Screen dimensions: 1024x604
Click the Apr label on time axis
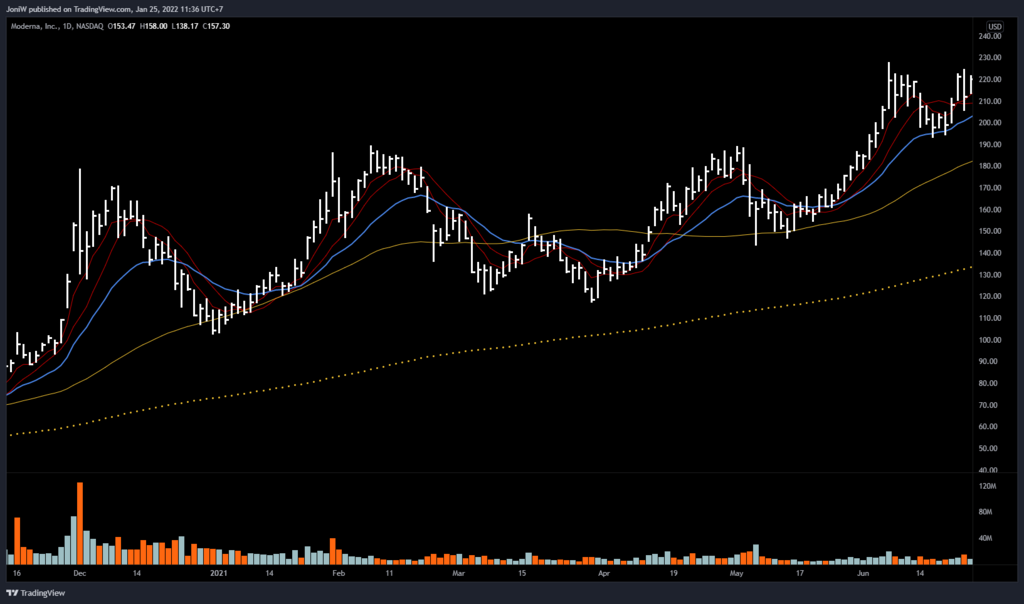point(603,575)
